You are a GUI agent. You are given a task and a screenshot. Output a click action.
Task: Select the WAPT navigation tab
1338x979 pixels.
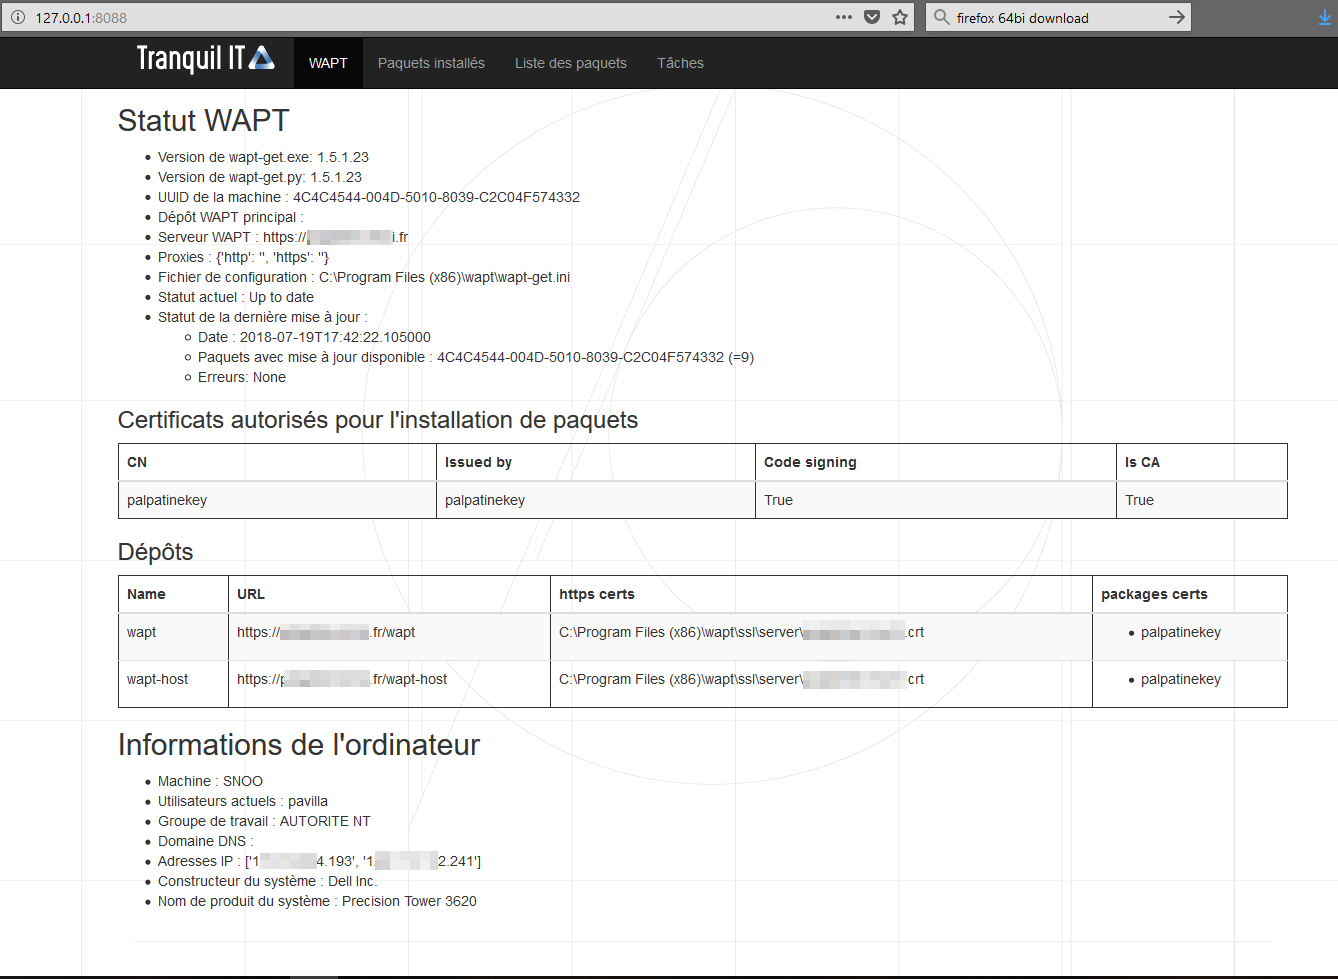click(x=328, y=63)
